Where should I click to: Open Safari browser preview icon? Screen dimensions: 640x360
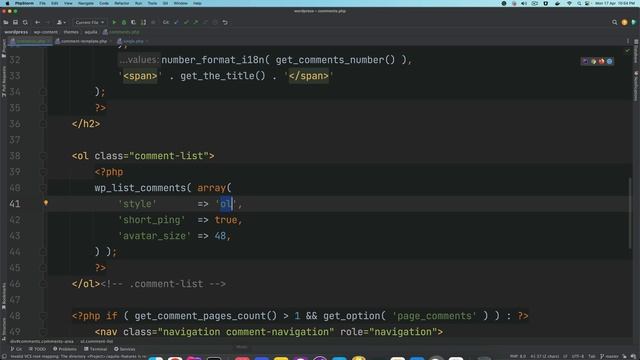(609, 61)
